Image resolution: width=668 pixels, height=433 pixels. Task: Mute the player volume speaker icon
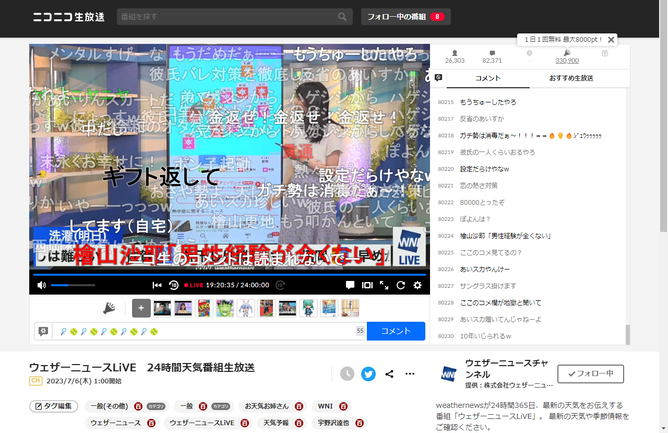[x=41, y=285]
